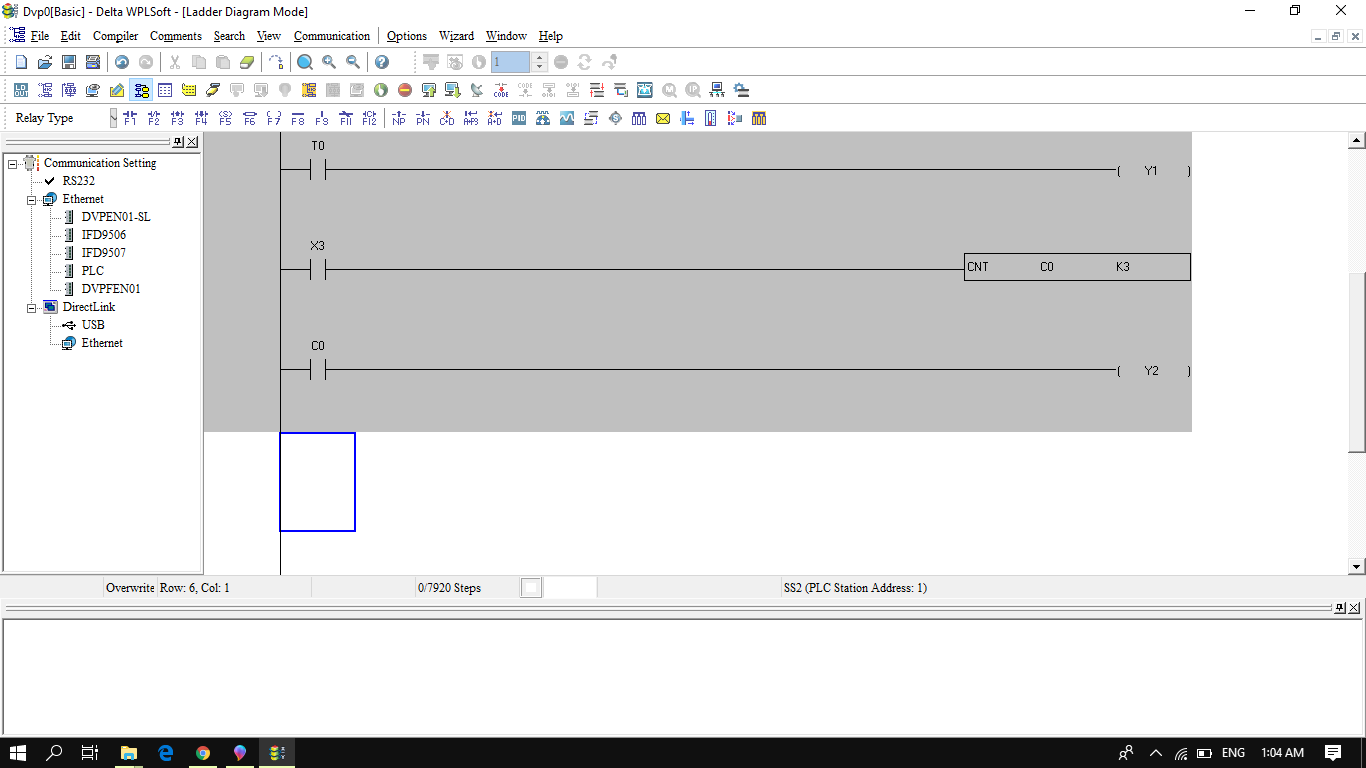1366x768 pixels.
Task: Click the red stop PLC icon
Action: point(405,90)
